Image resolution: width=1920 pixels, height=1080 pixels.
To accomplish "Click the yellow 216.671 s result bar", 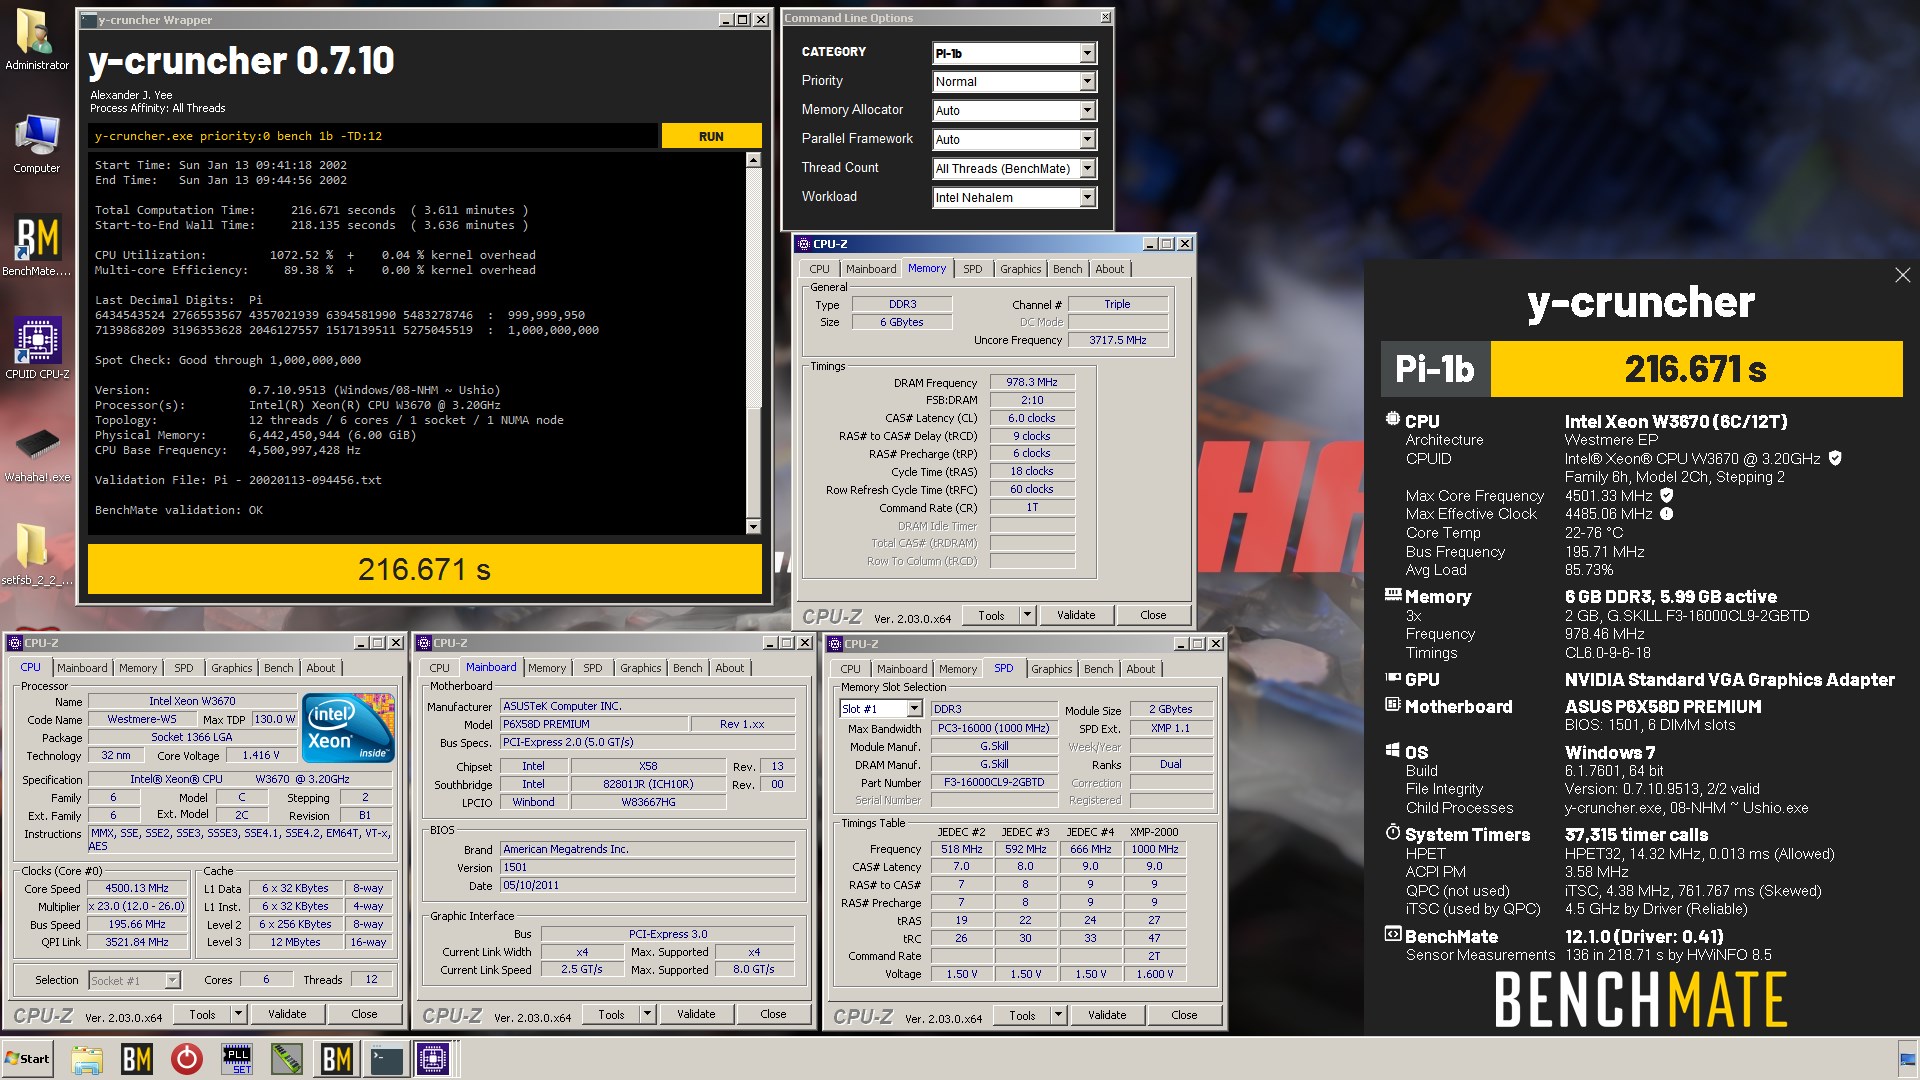I will pos(425,570).
